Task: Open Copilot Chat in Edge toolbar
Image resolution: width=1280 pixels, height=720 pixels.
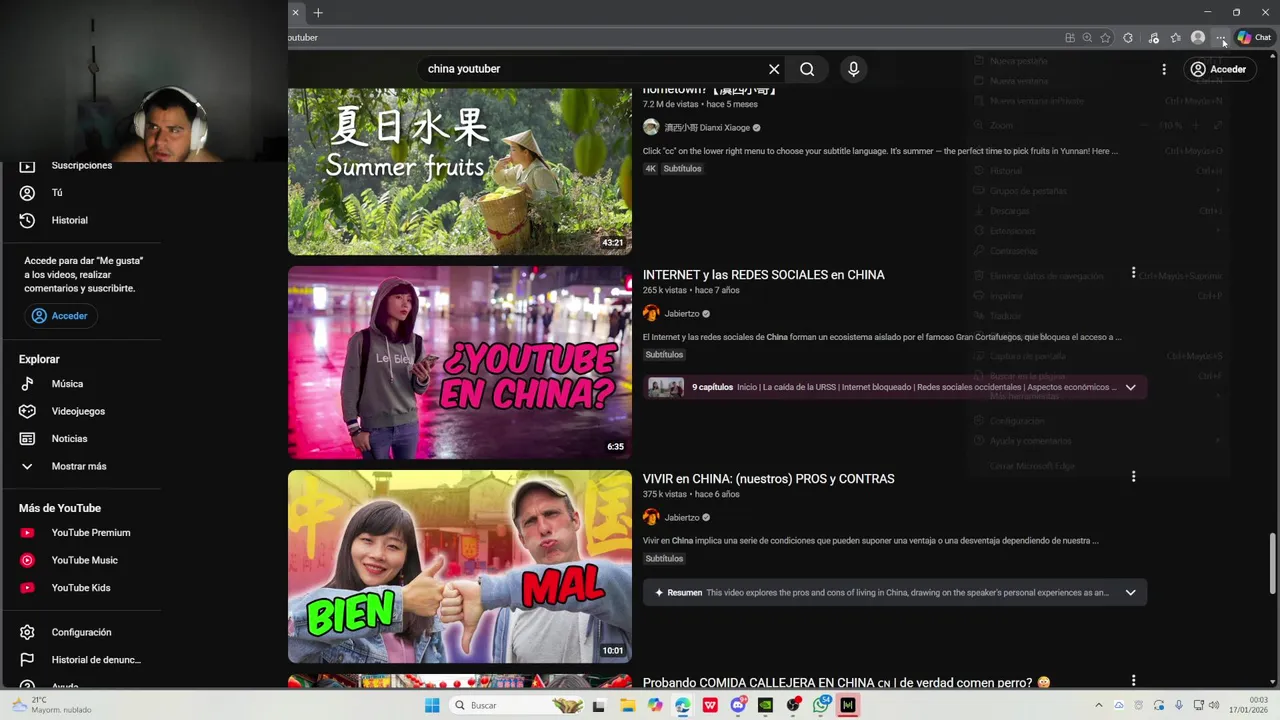Action: 1254,38
